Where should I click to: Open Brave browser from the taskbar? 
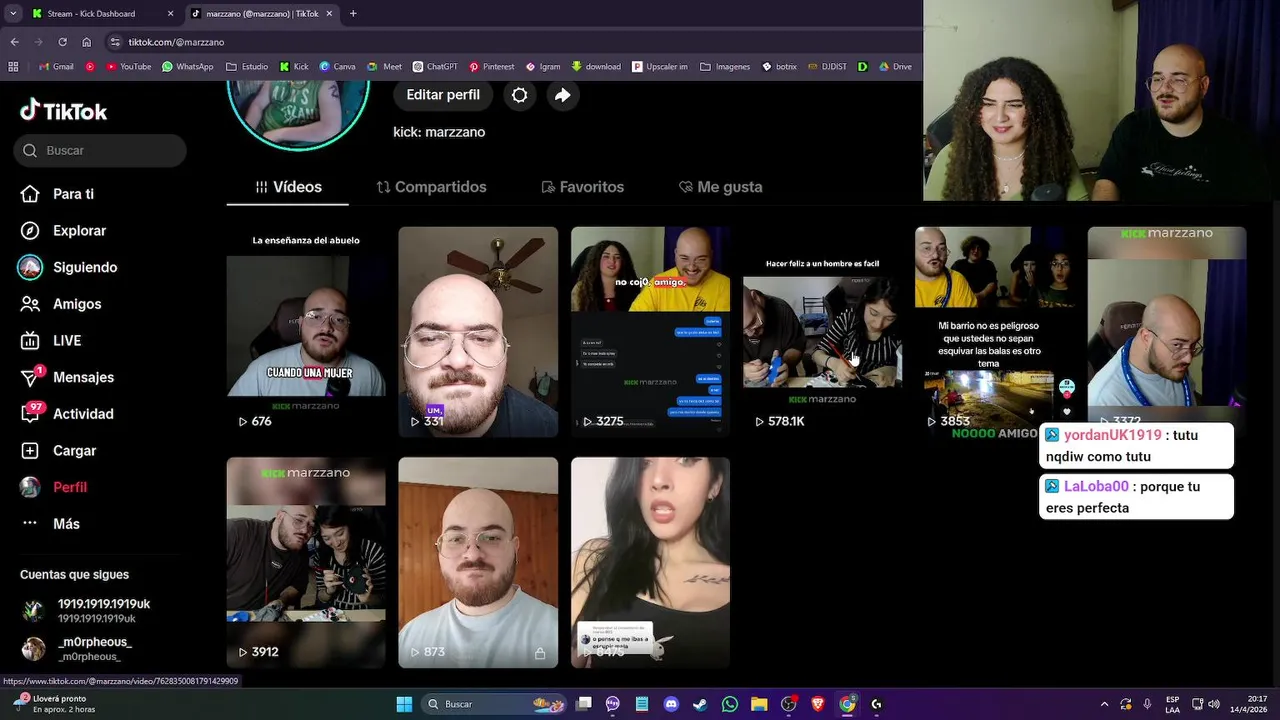818,704
